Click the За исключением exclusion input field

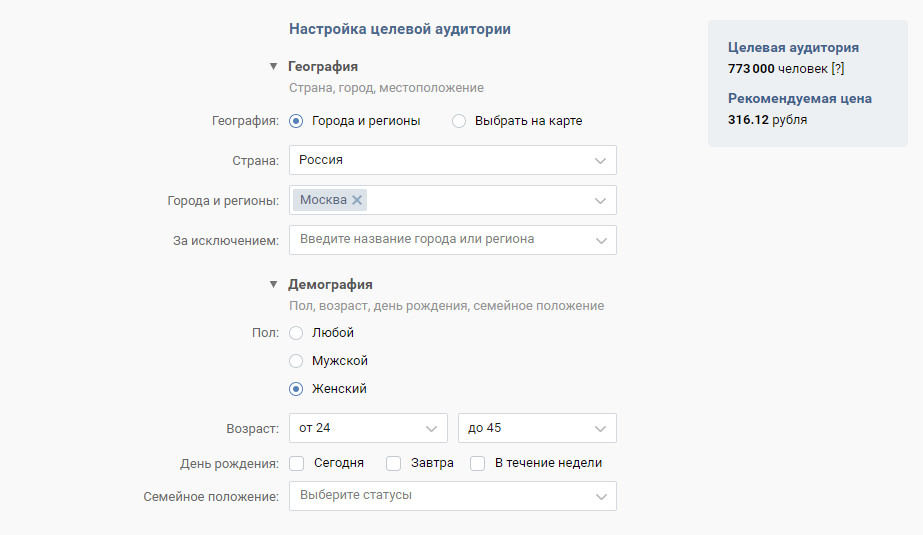(440, 240)
